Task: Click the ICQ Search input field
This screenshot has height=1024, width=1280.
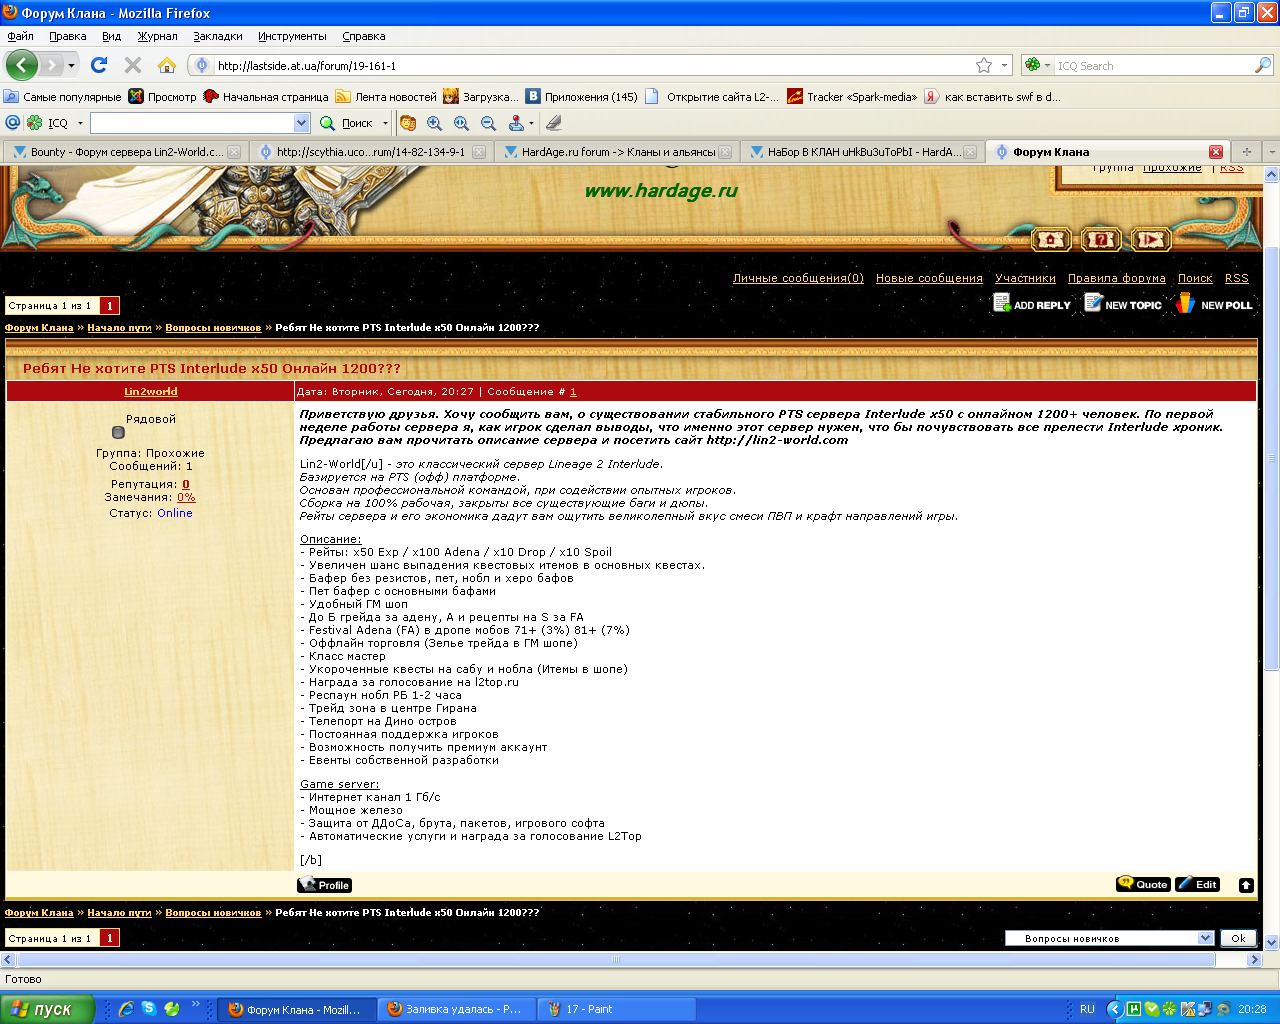Action: point(1153,65)
